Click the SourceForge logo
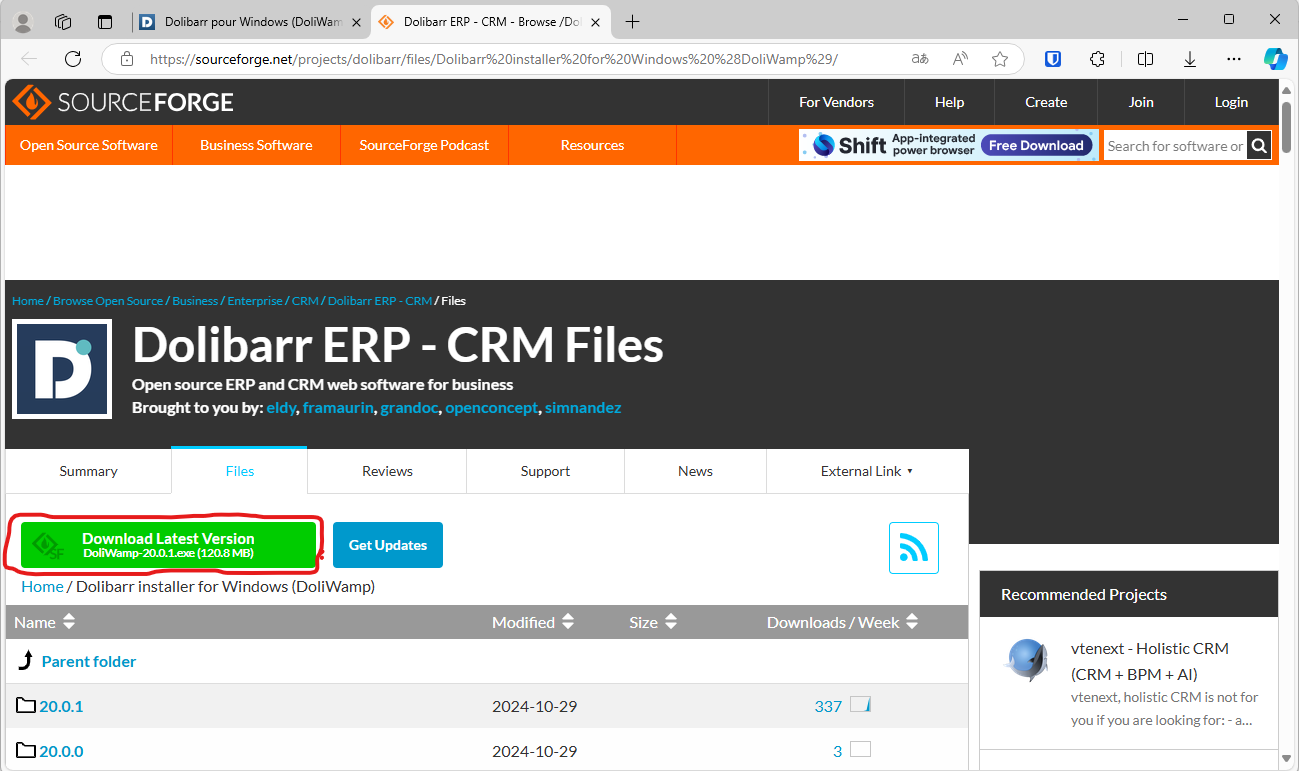This screenshot has width=1299, height=771. (x=123, y=102)
